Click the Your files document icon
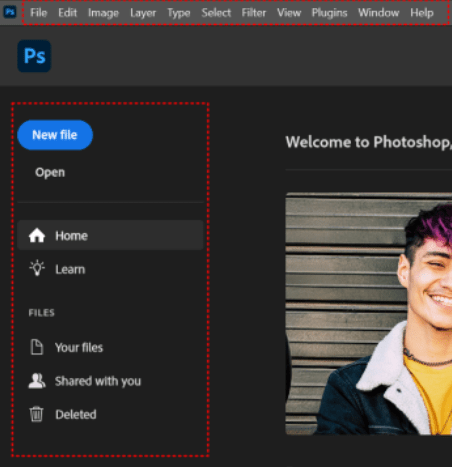Image resolution: width=452 pixels, height=467 pixels. click(x=37, y=347)
